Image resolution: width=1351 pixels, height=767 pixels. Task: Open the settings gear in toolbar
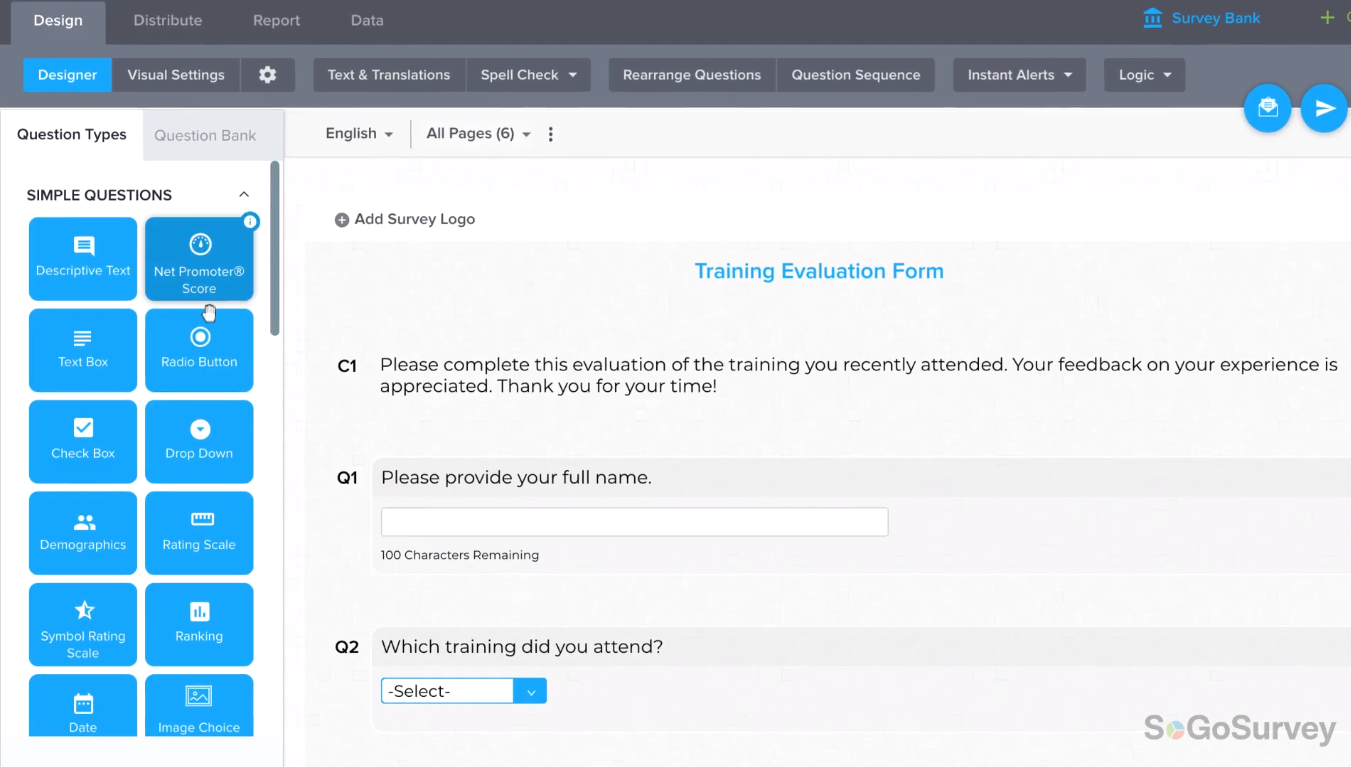(267, 75)
